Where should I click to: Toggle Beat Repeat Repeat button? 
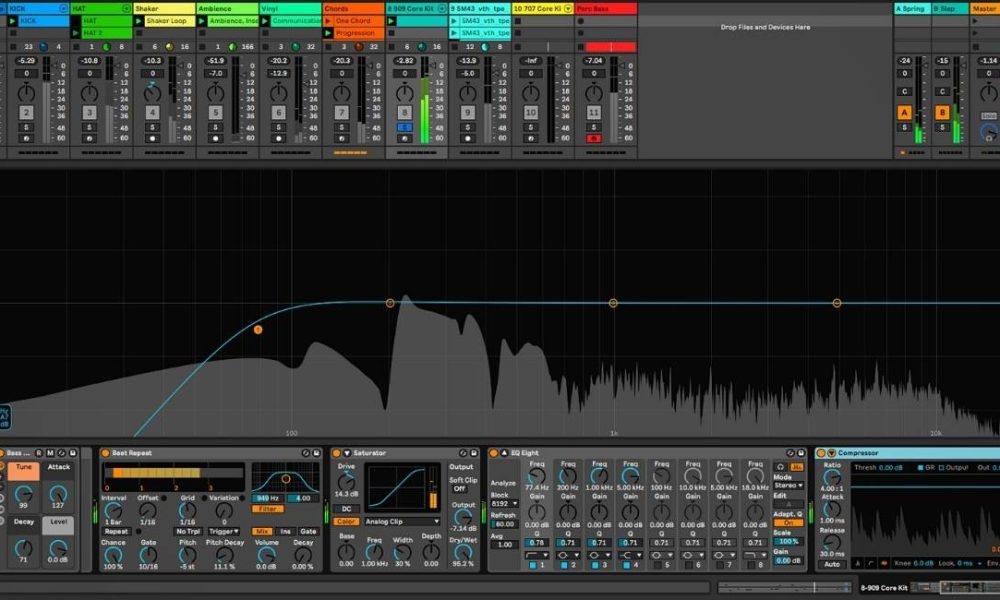coord(116,532)
